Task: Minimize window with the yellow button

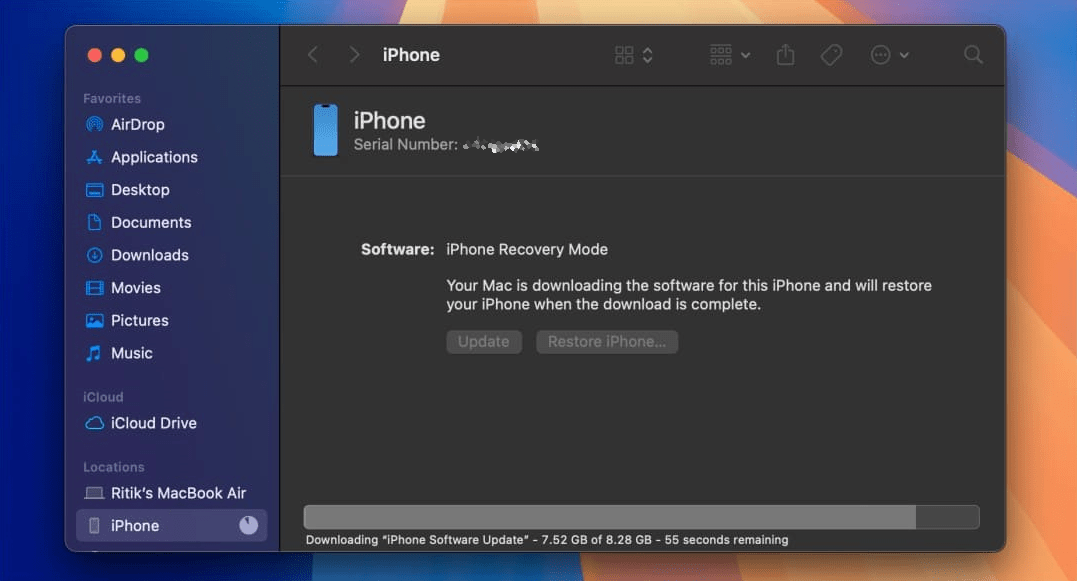Action: (x=118, y=55)
